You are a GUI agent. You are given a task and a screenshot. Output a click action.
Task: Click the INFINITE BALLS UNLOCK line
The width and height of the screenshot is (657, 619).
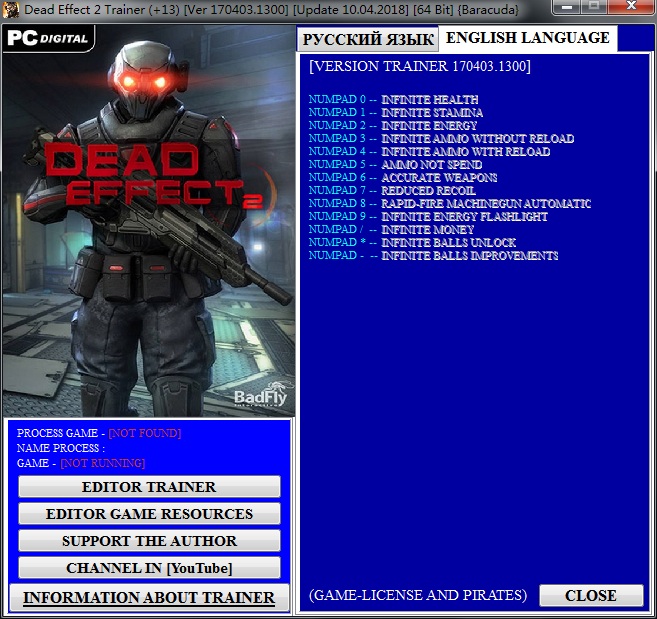click(412, 242)
